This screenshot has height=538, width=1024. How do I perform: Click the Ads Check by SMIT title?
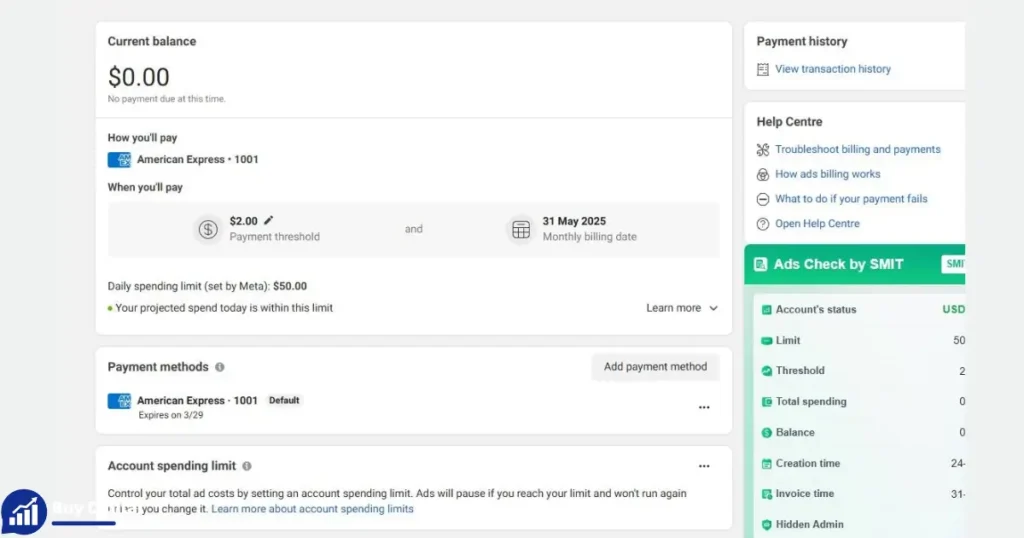[839, 264]
